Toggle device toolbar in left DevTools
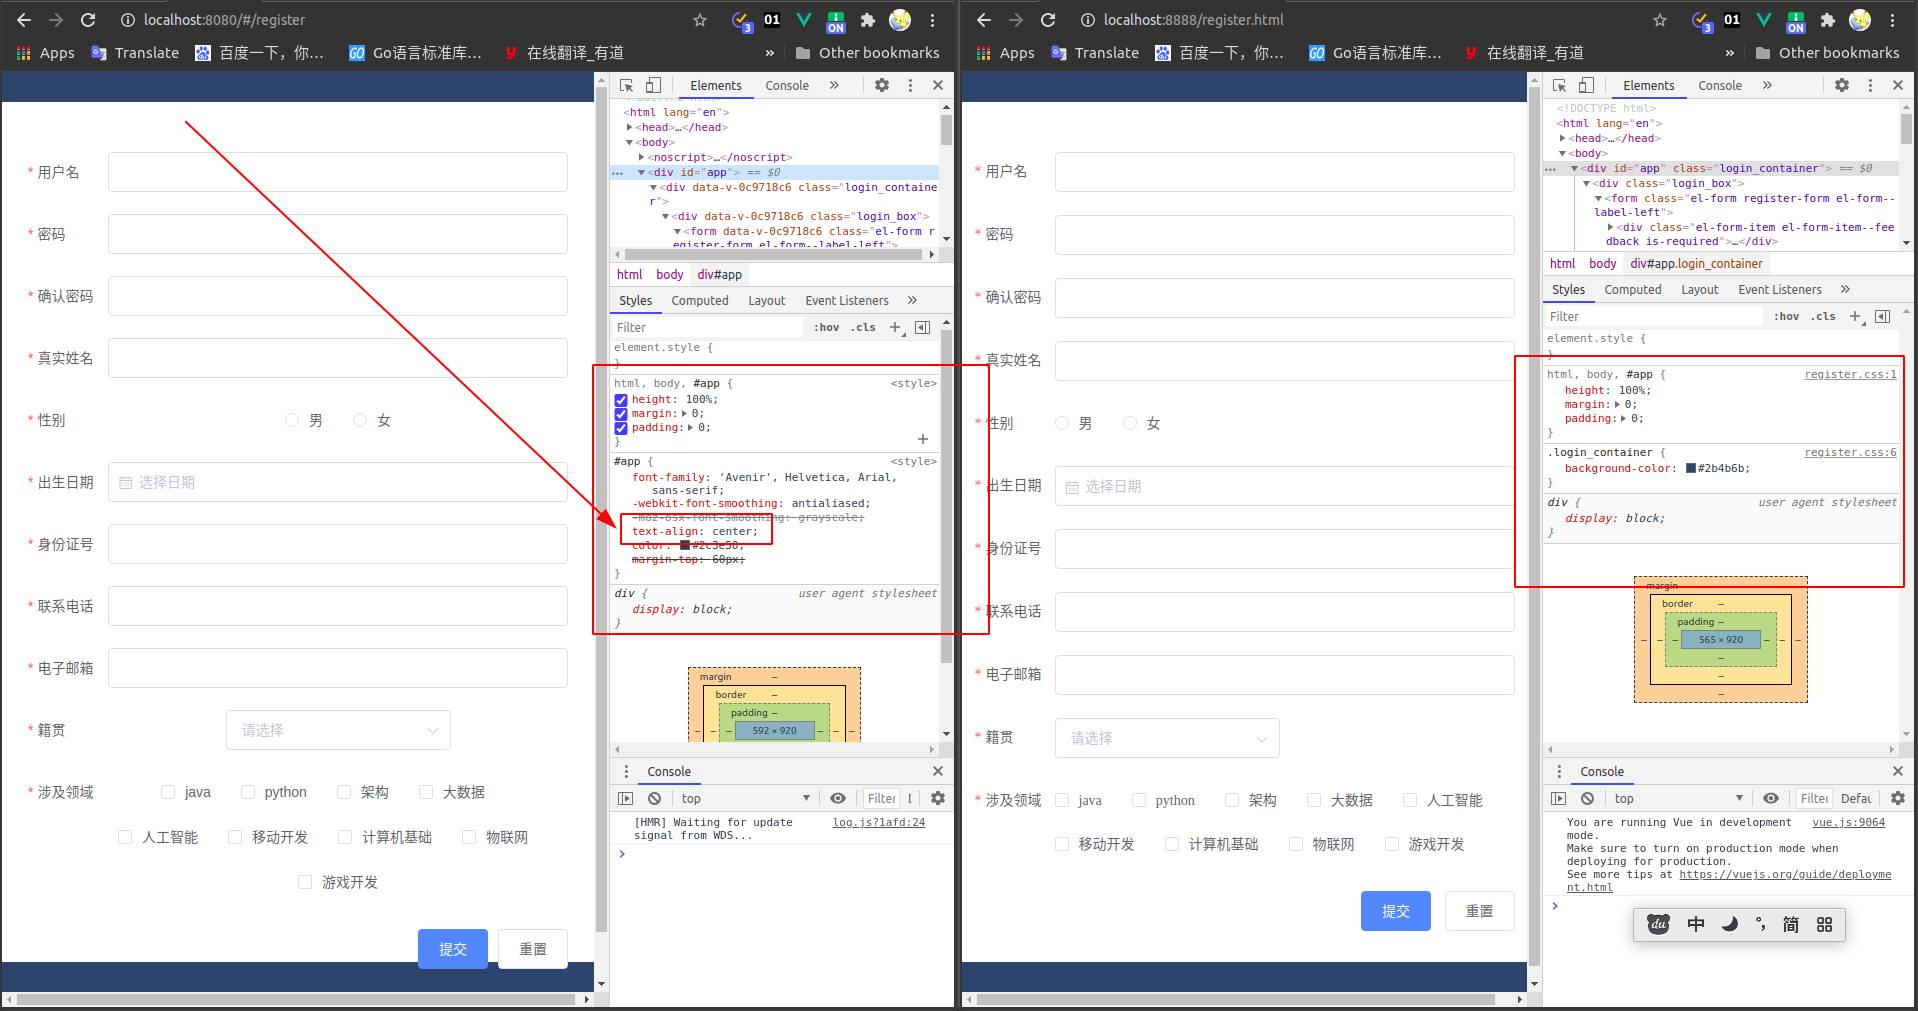Image resolution: width=1918 pixels, height=1011 pixels. tap(653, 86)
